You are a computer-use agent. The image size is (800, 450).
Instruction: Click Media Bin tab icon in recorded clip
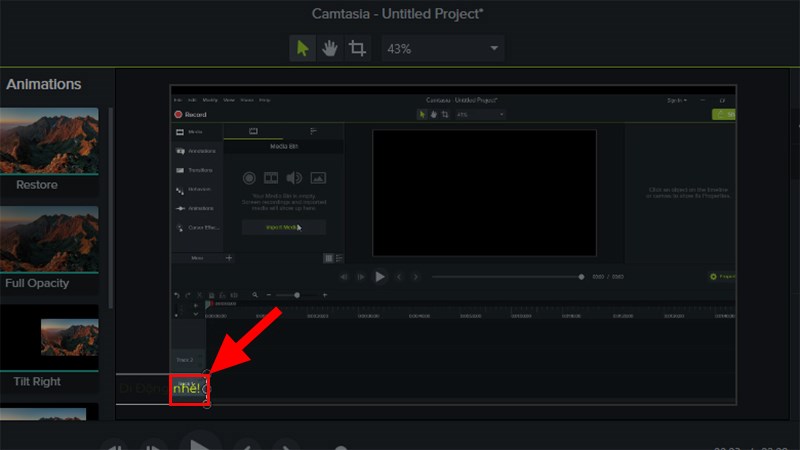[253, 132]
